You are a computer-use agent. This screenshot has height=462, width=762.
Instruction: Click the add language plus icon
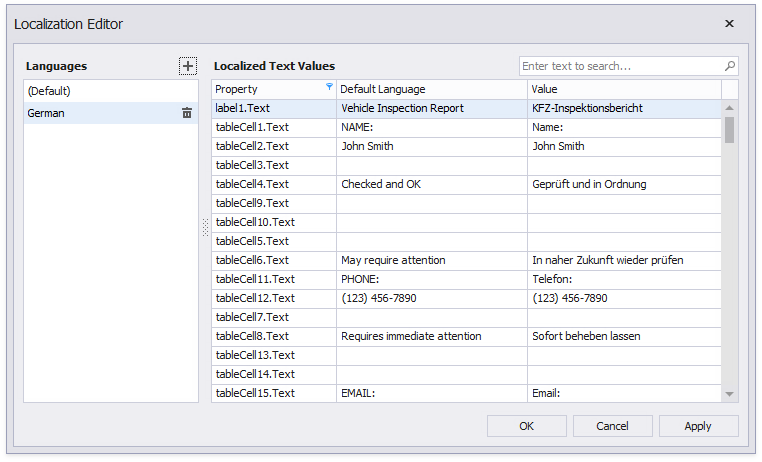click(188, 66)
